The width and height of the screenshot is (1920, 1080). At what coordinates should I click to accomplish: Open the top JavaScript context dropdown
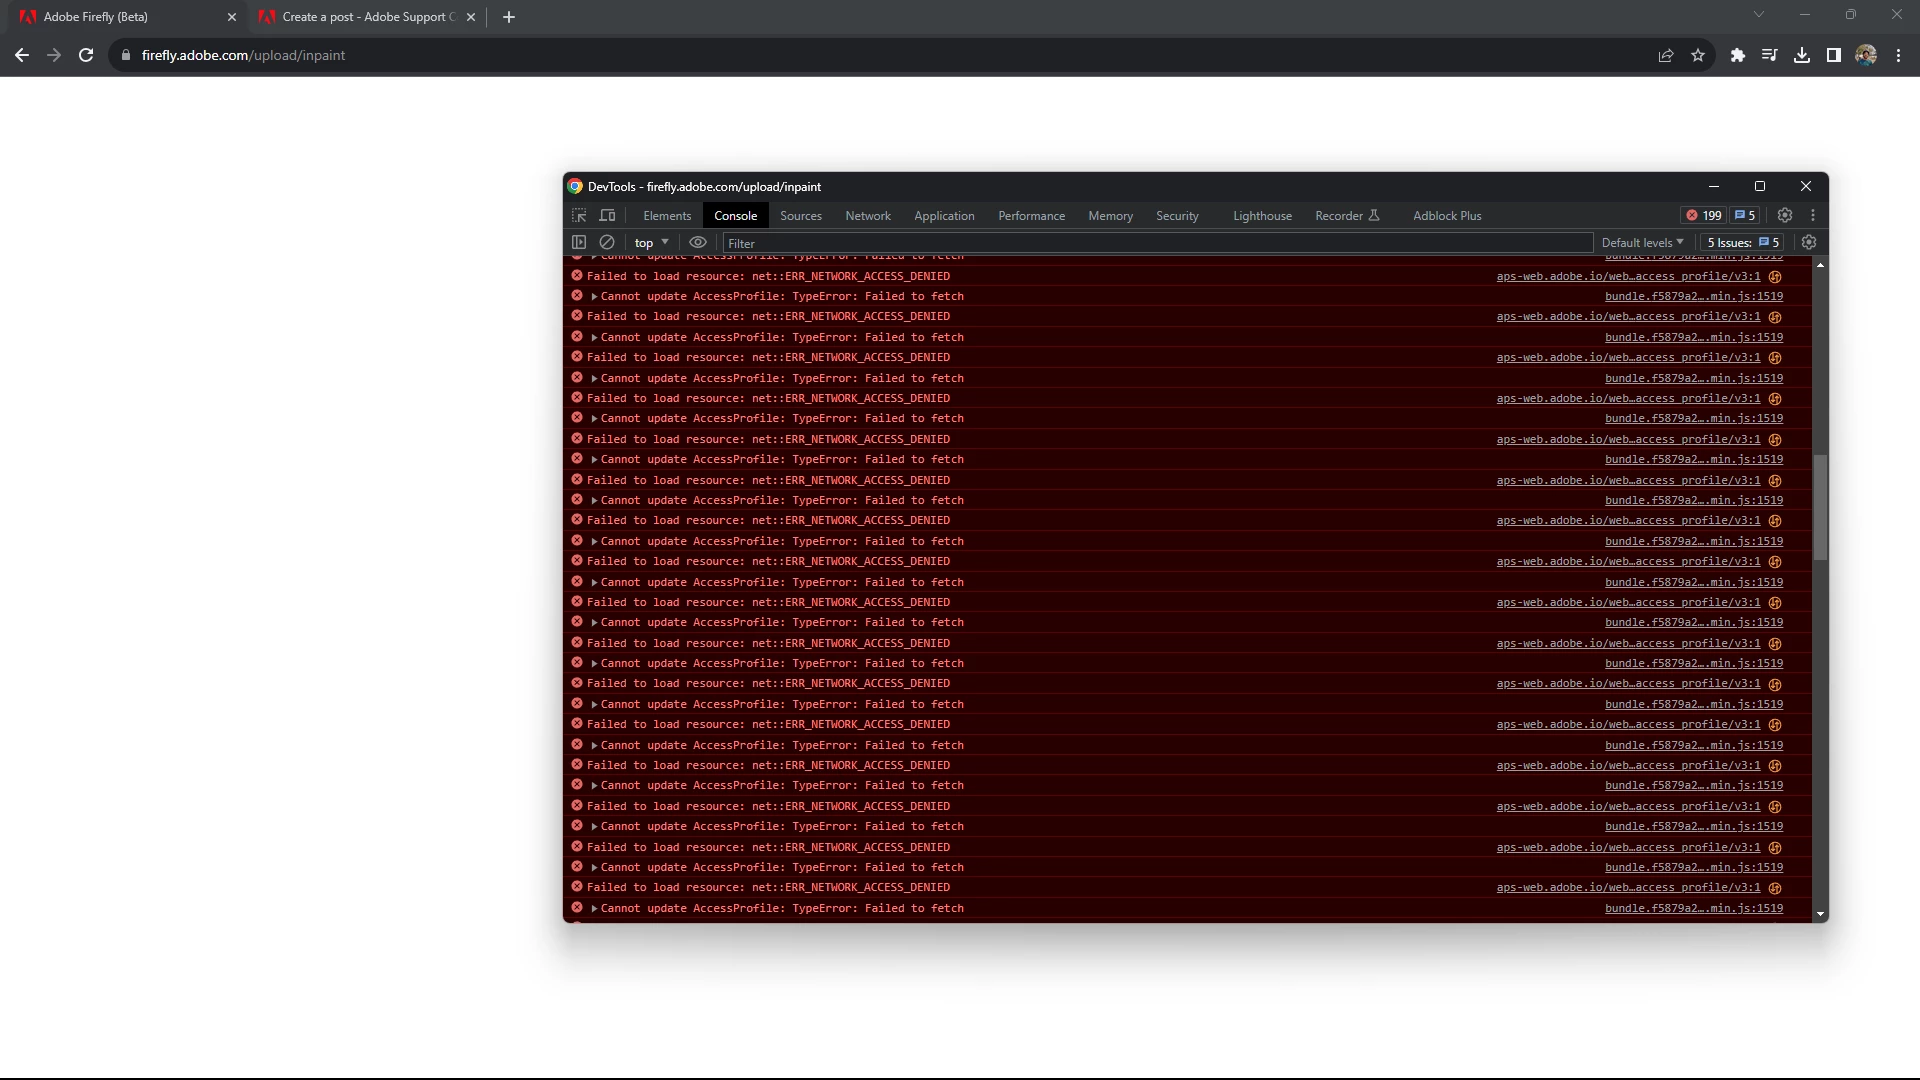click(x=651, y=242)
